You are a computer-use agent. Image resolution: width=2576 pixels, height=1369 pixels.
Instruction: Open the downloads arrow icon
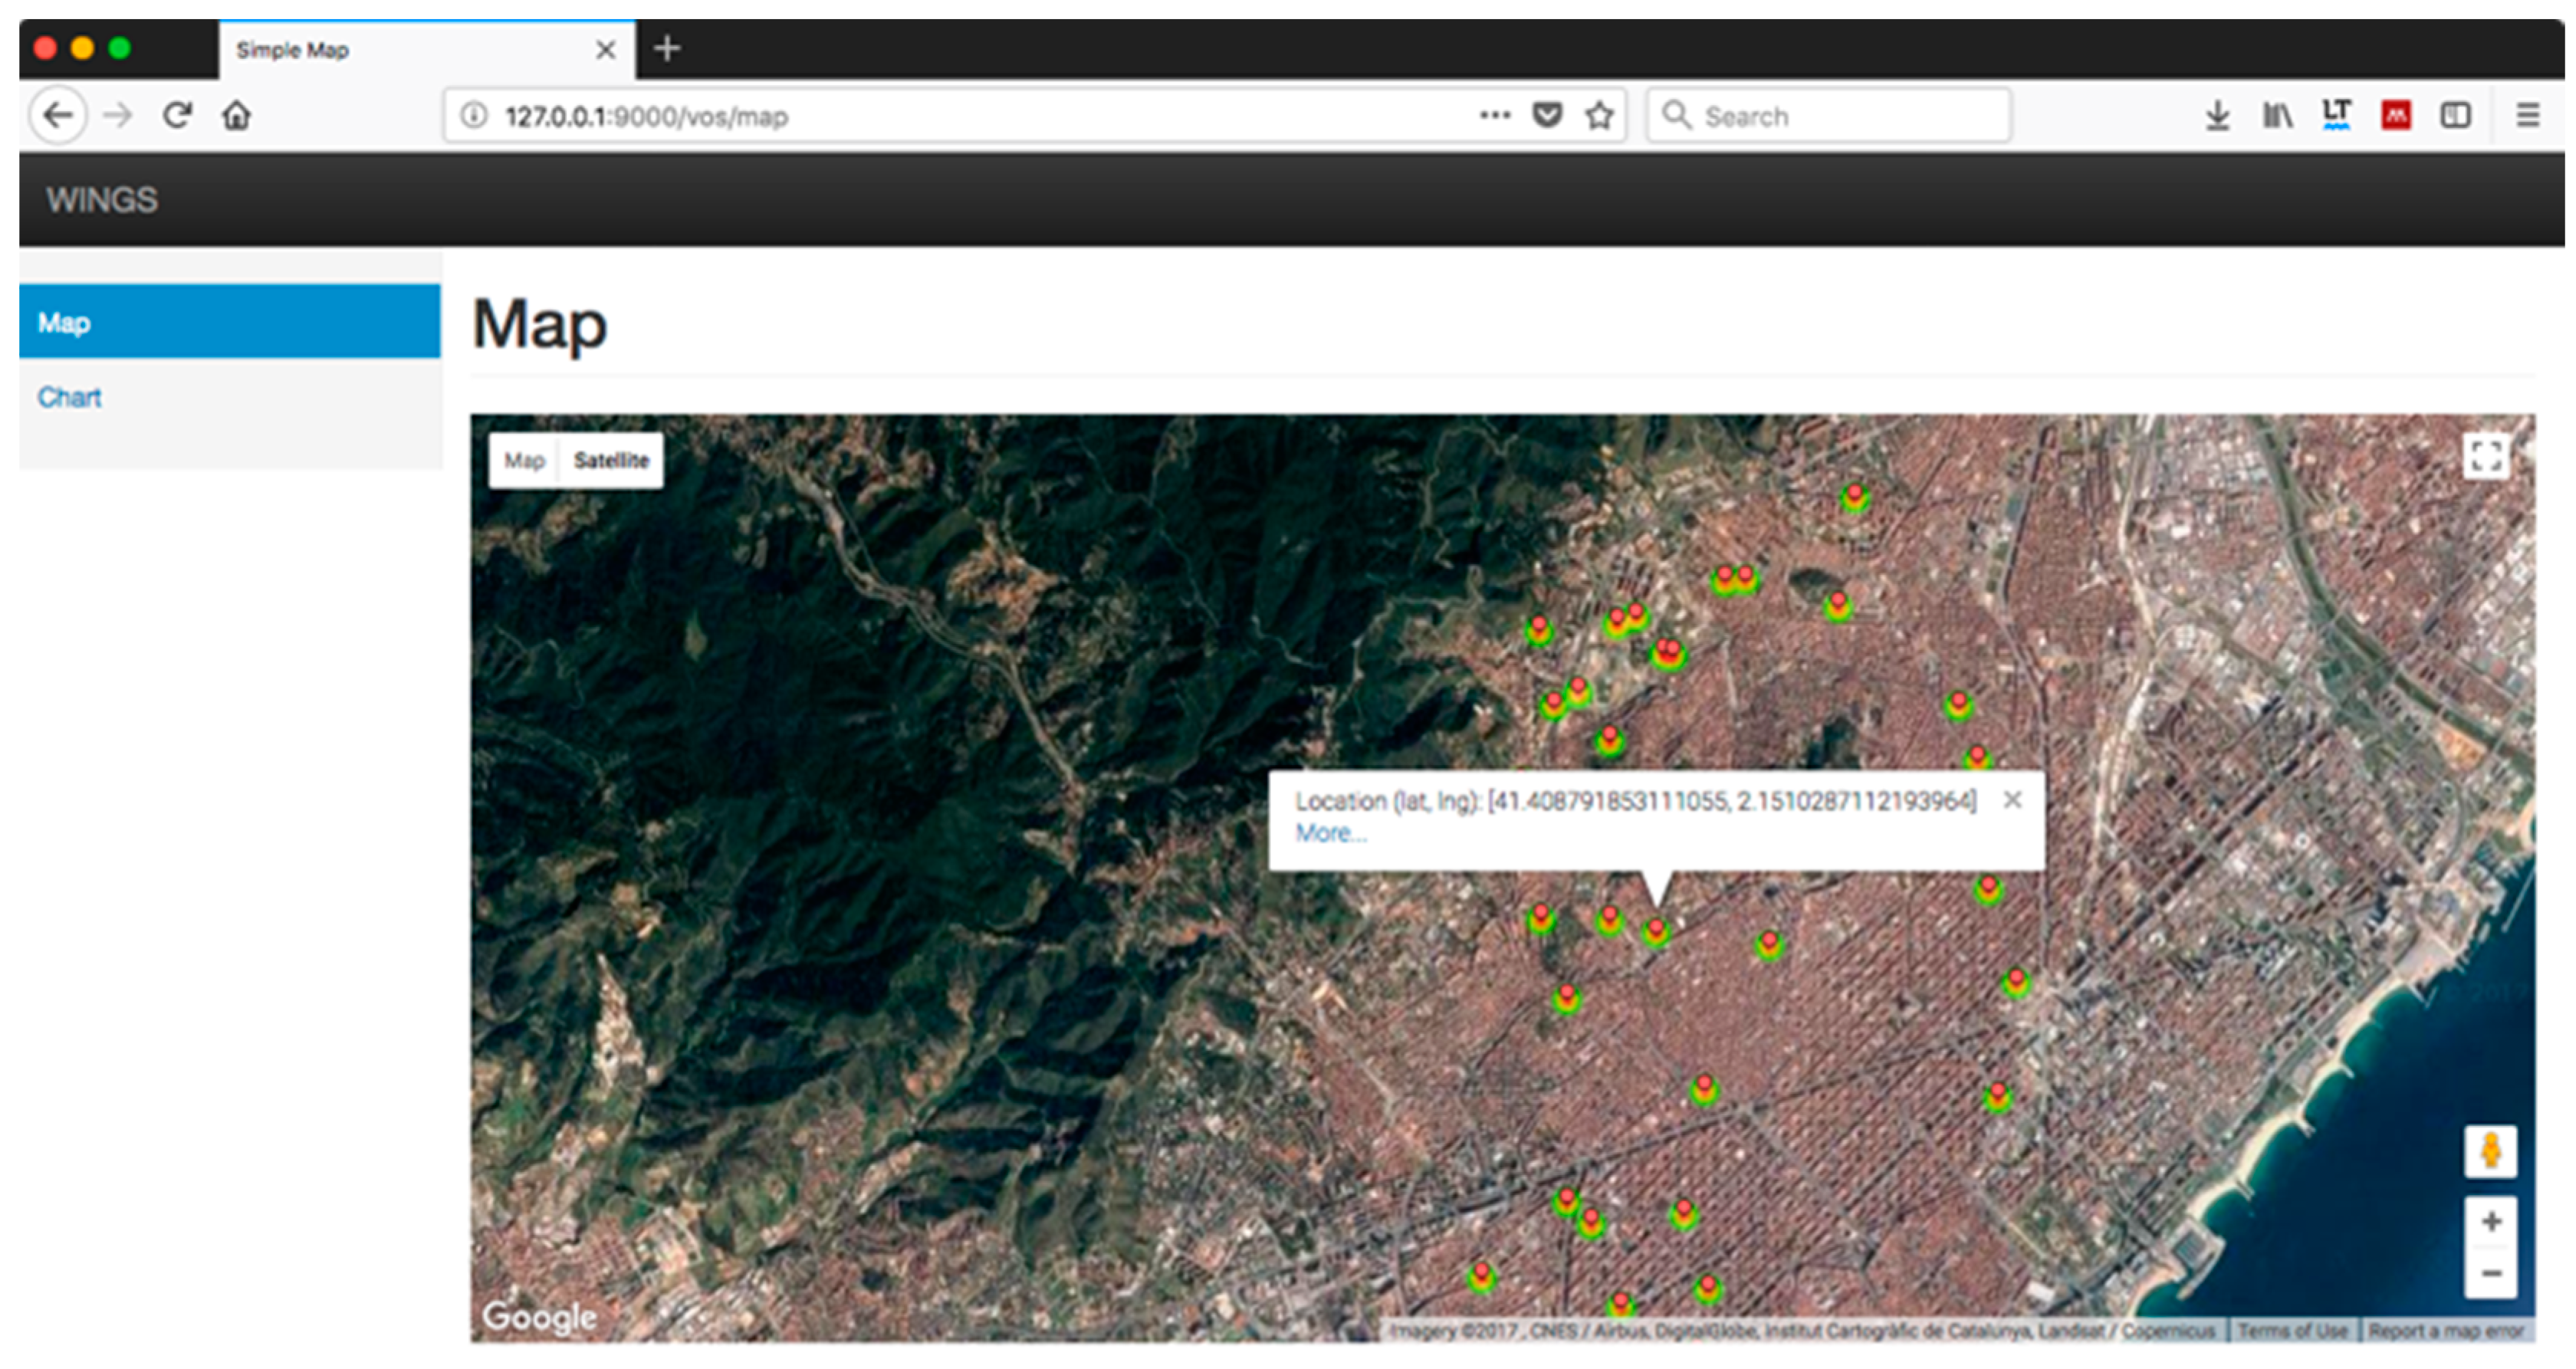coord(2218,116)
